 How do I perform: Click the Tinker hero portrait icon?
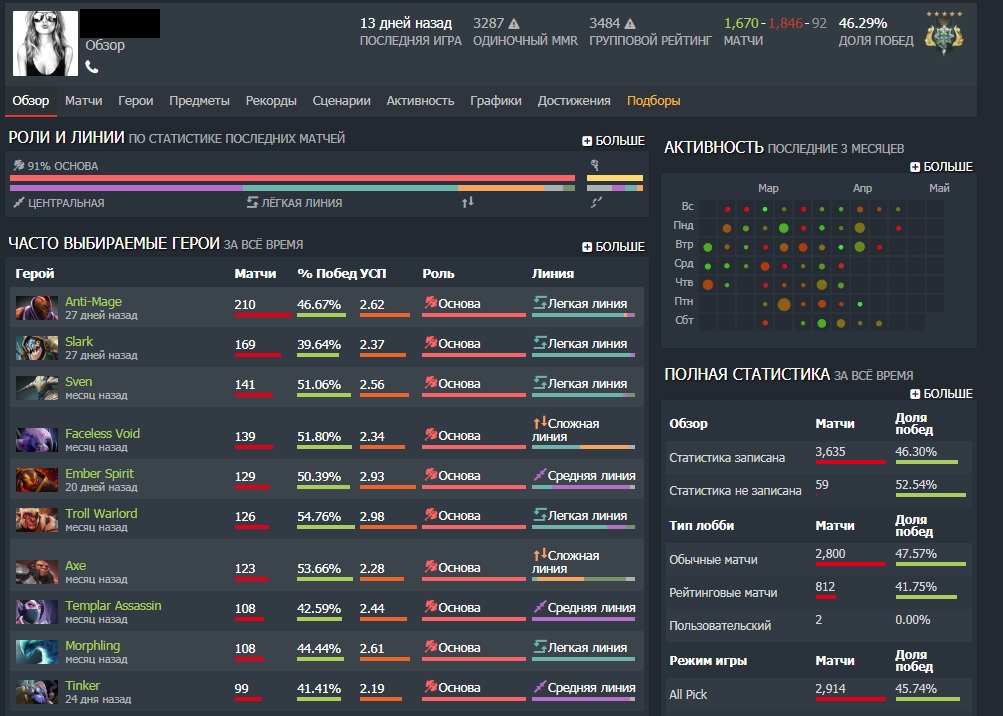[37, 692]
